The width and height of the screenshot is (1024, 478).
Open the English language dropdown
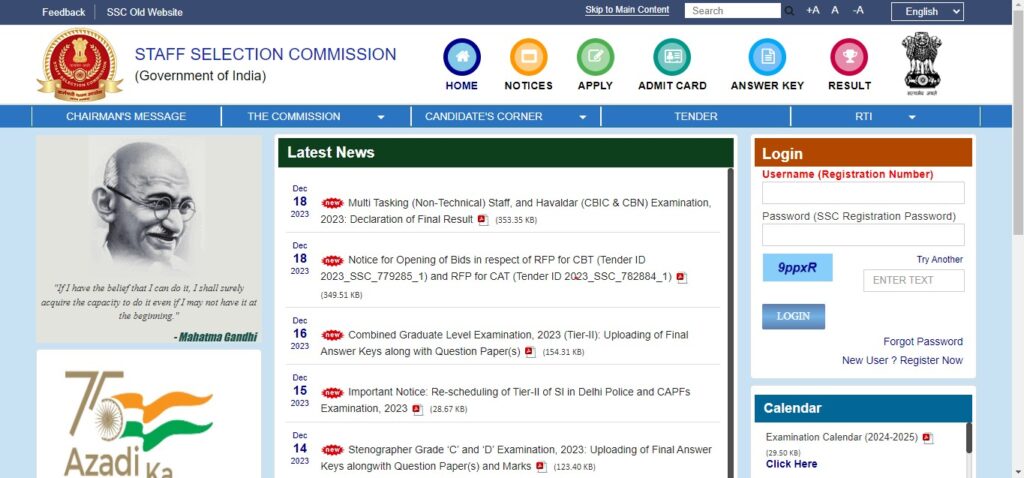(x=927, y=11)
